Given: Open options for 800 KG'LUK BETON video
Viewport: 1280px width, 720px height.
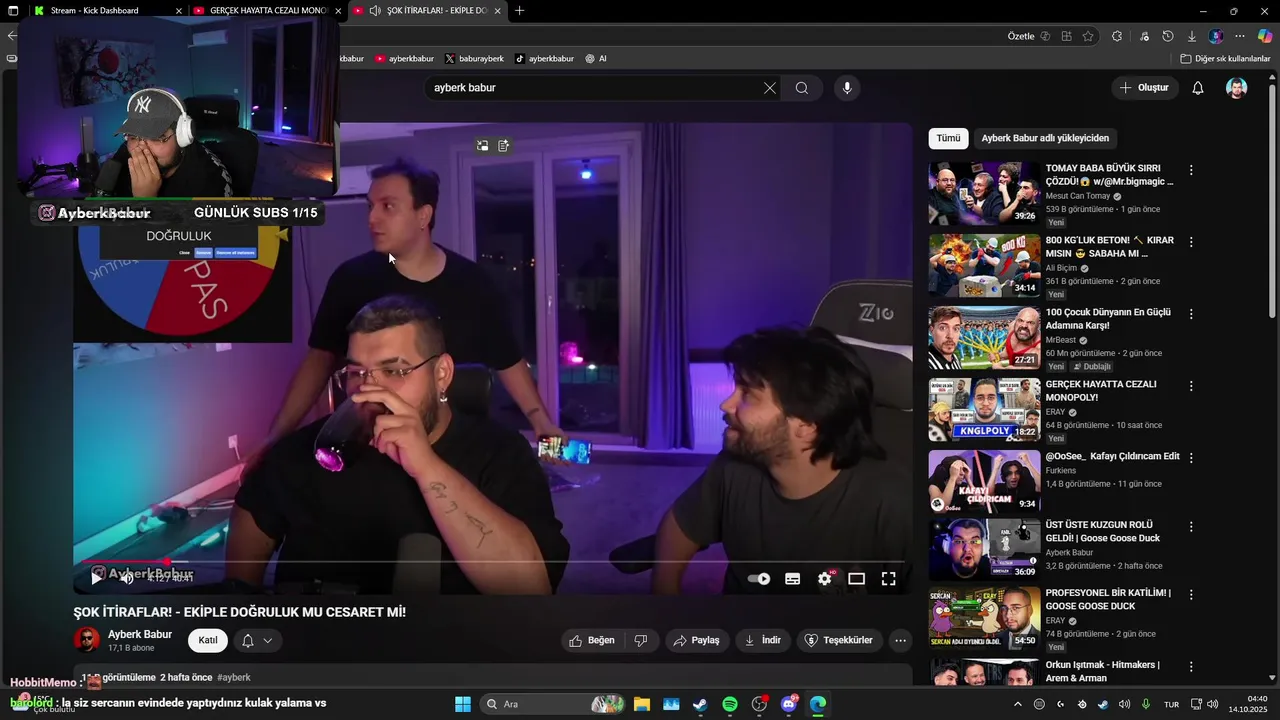Looking at the screenshot, I should coord(1191,242).
